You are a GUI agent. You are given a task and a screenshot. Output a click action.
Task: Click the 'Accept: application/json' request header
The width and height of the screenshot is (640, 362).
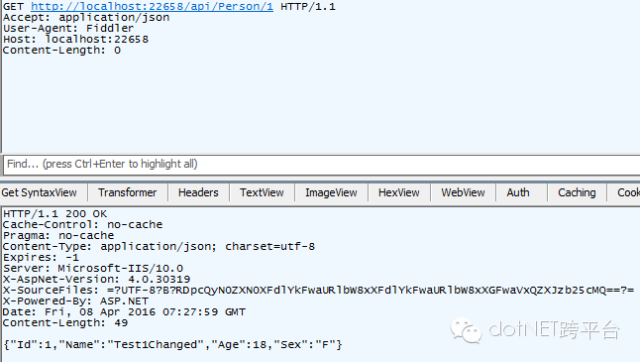coord(86,18)
